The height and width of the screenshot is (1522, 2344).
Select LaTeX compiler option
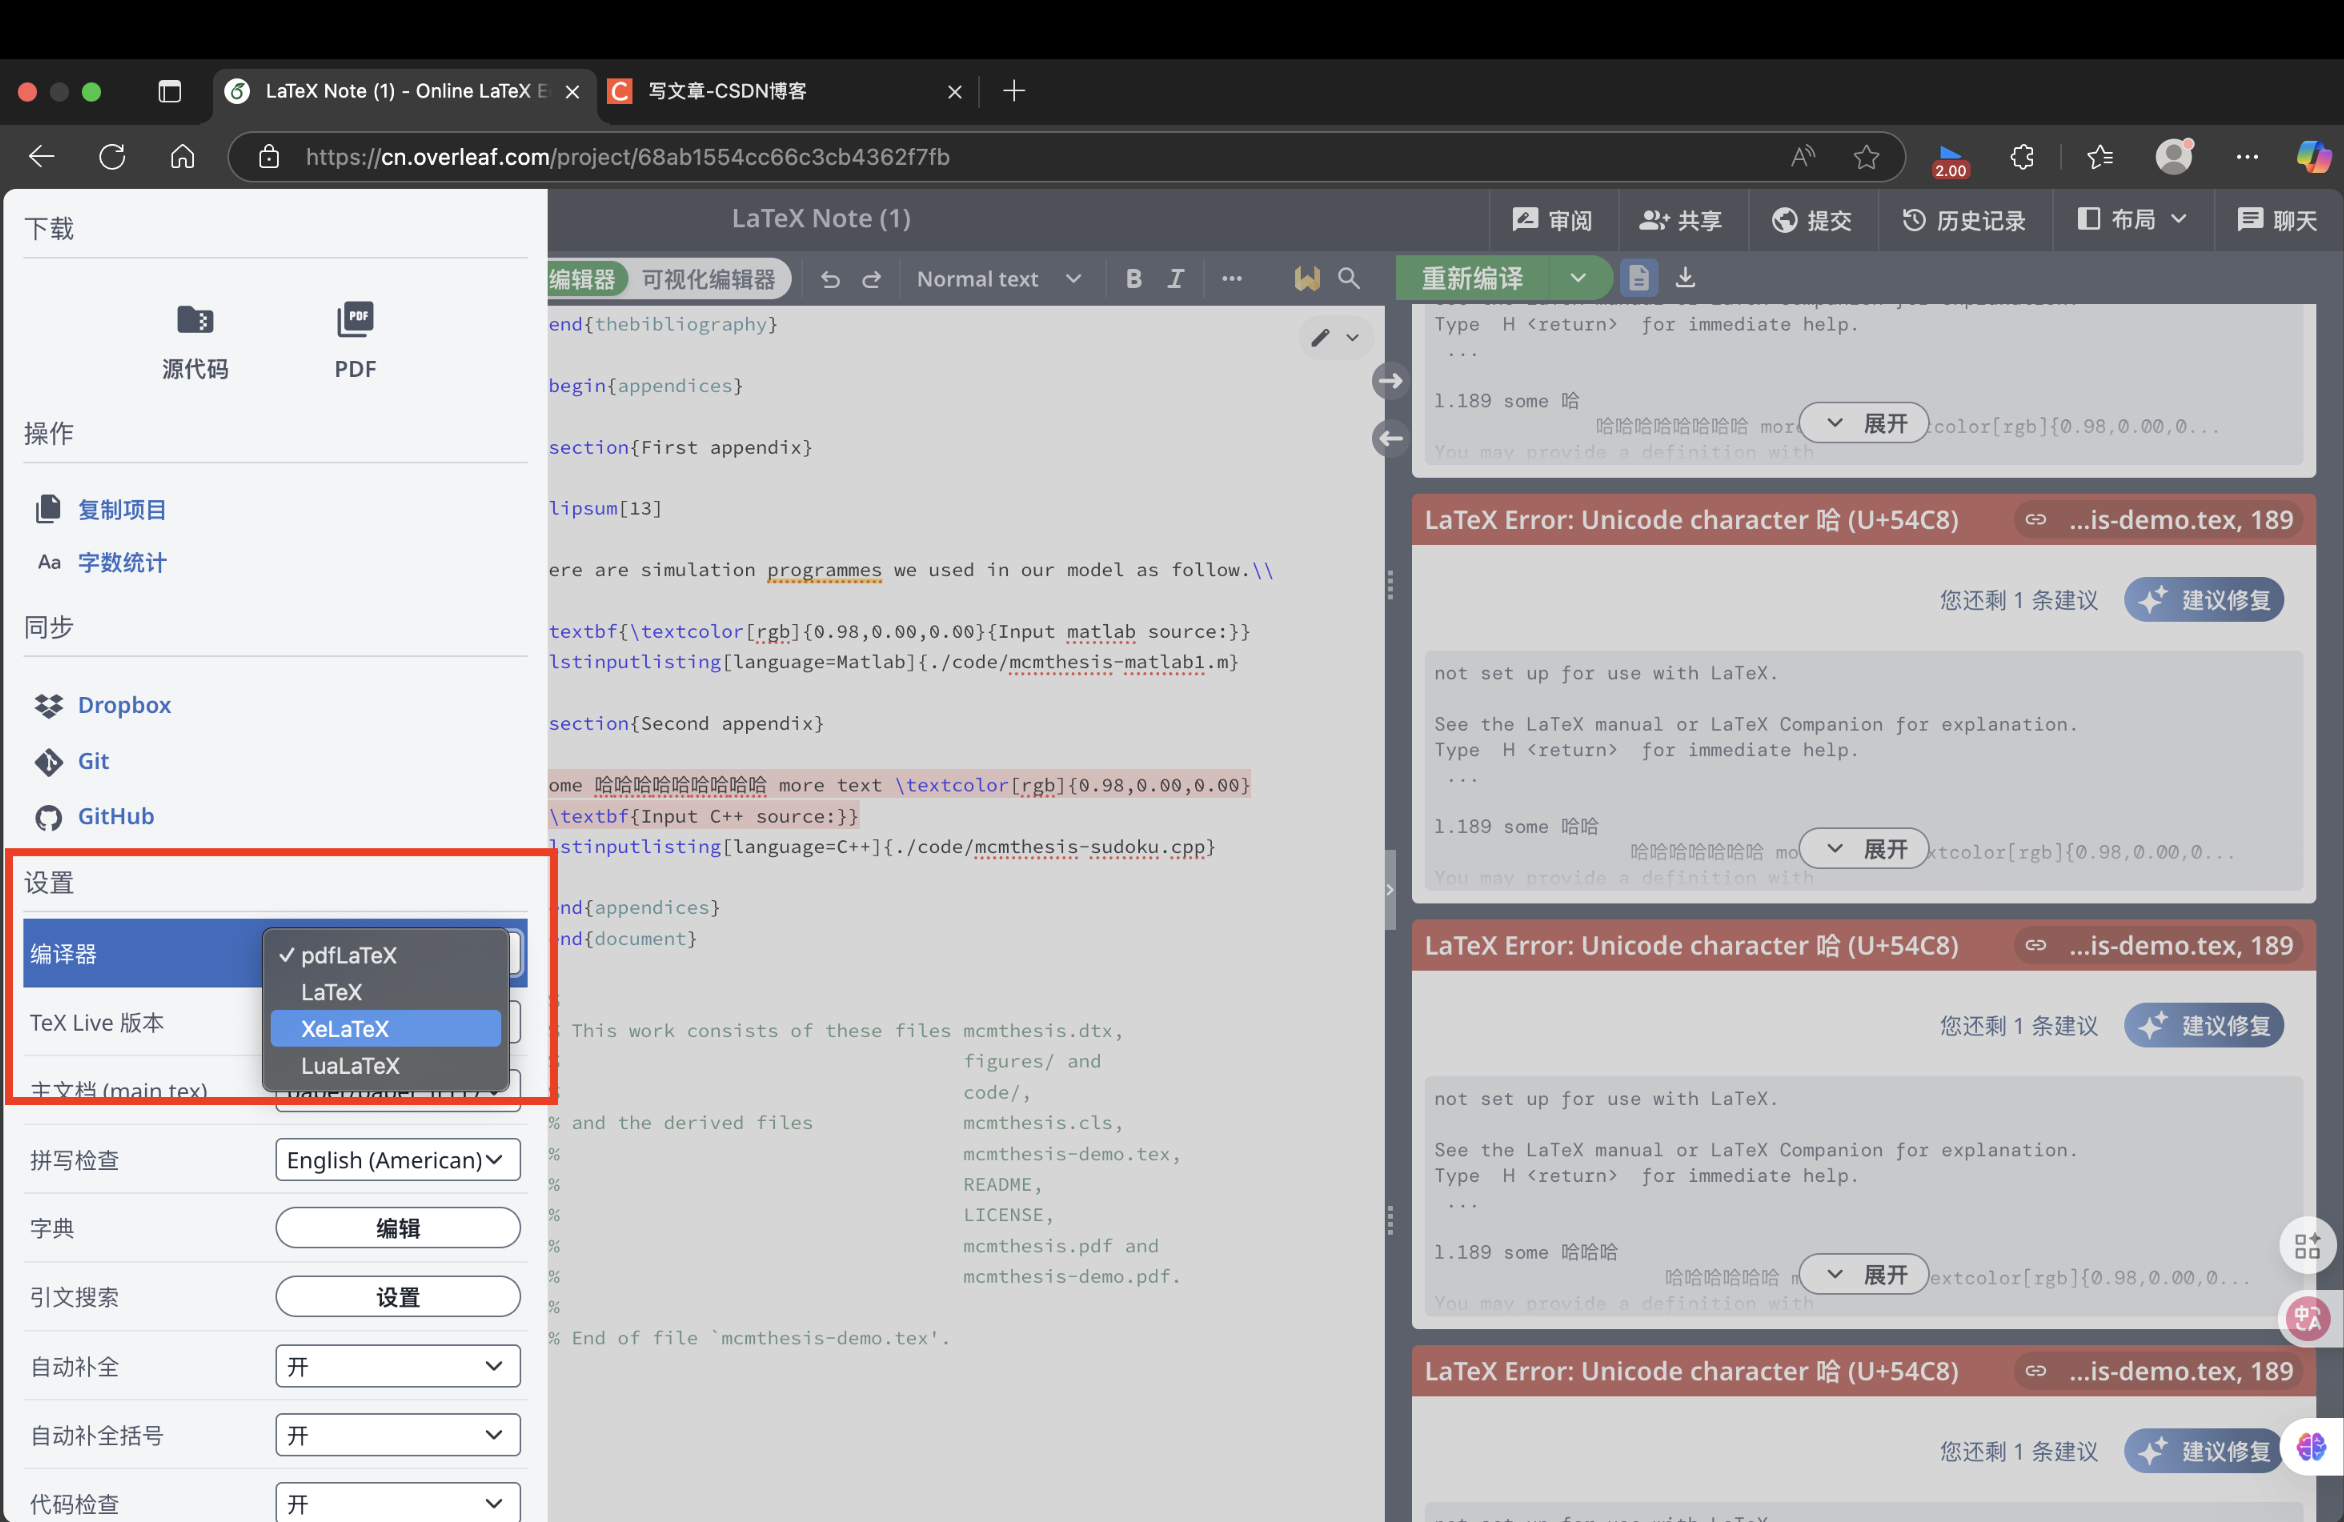point(386,992)
